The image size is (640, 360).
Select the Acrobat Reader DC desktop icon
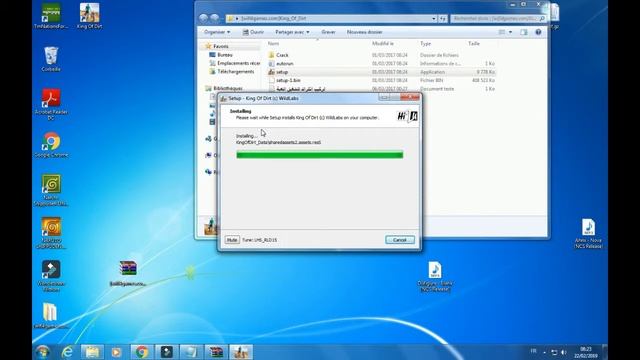(51, 104)
